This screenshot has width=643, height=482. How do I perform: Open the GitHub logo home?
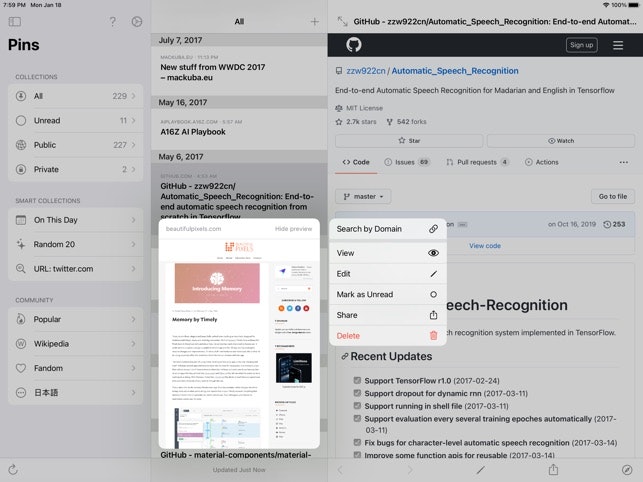pyautogui.click(x=353, y=45)
